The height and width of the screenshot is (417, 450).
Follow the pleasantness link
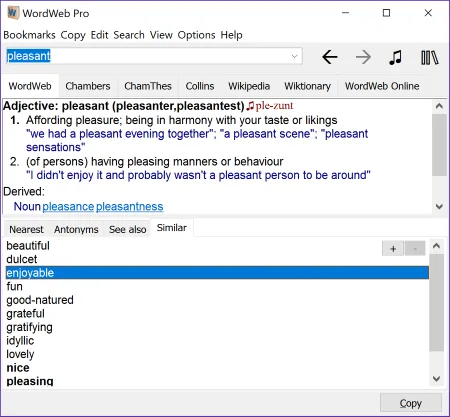coord(130,207)
